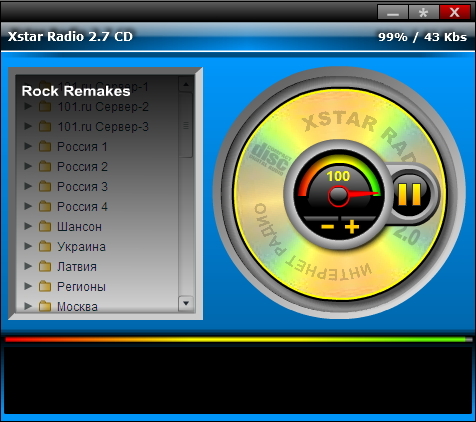Expand the 101.ru Сервер-3 folder arrow
Screen dimensions: 476x422
28,126
